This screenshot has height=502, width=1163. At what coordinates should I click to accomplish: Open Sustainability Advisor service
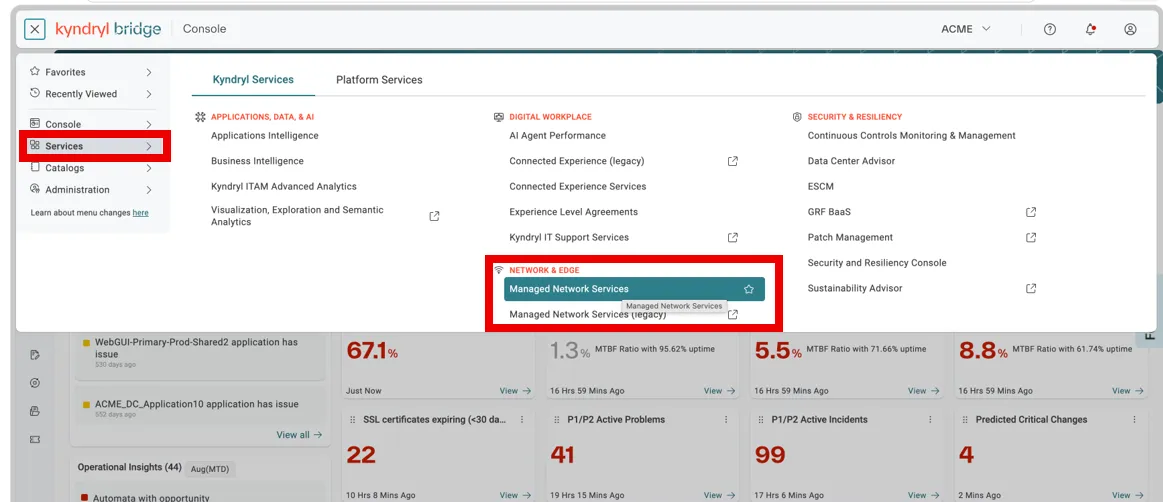[x=854, y=288]
